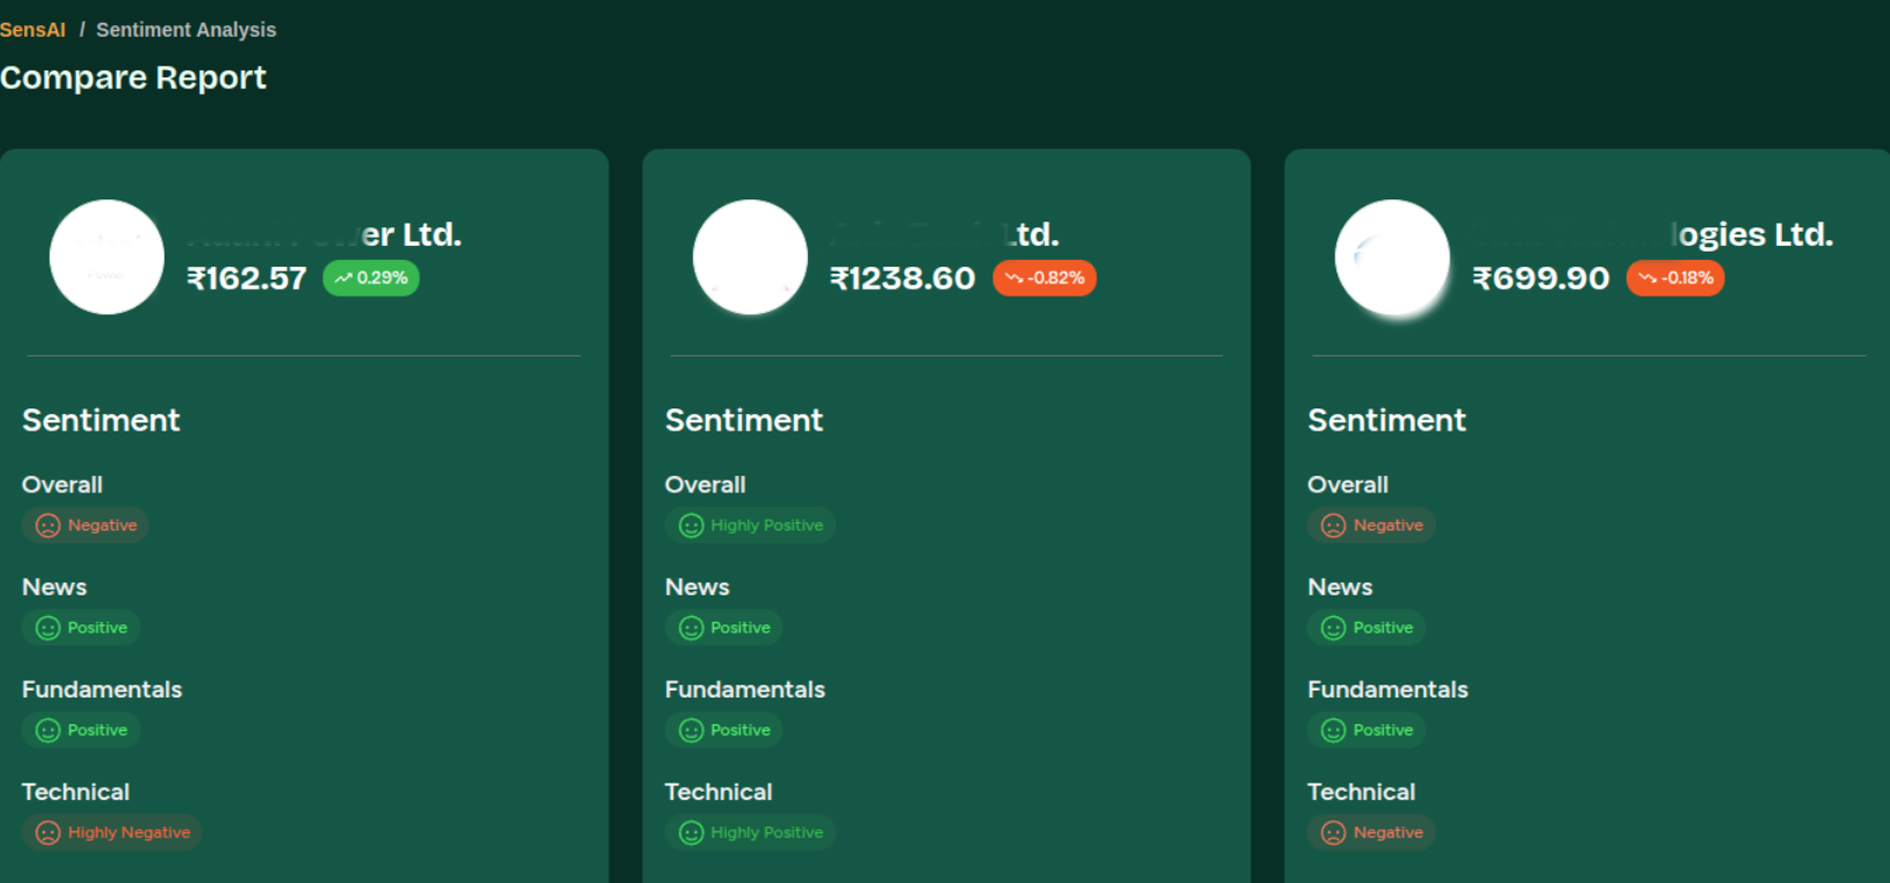Open the SensAI breadcrumb link
The height and width of the screenshot is (883, 1890).
33,29
